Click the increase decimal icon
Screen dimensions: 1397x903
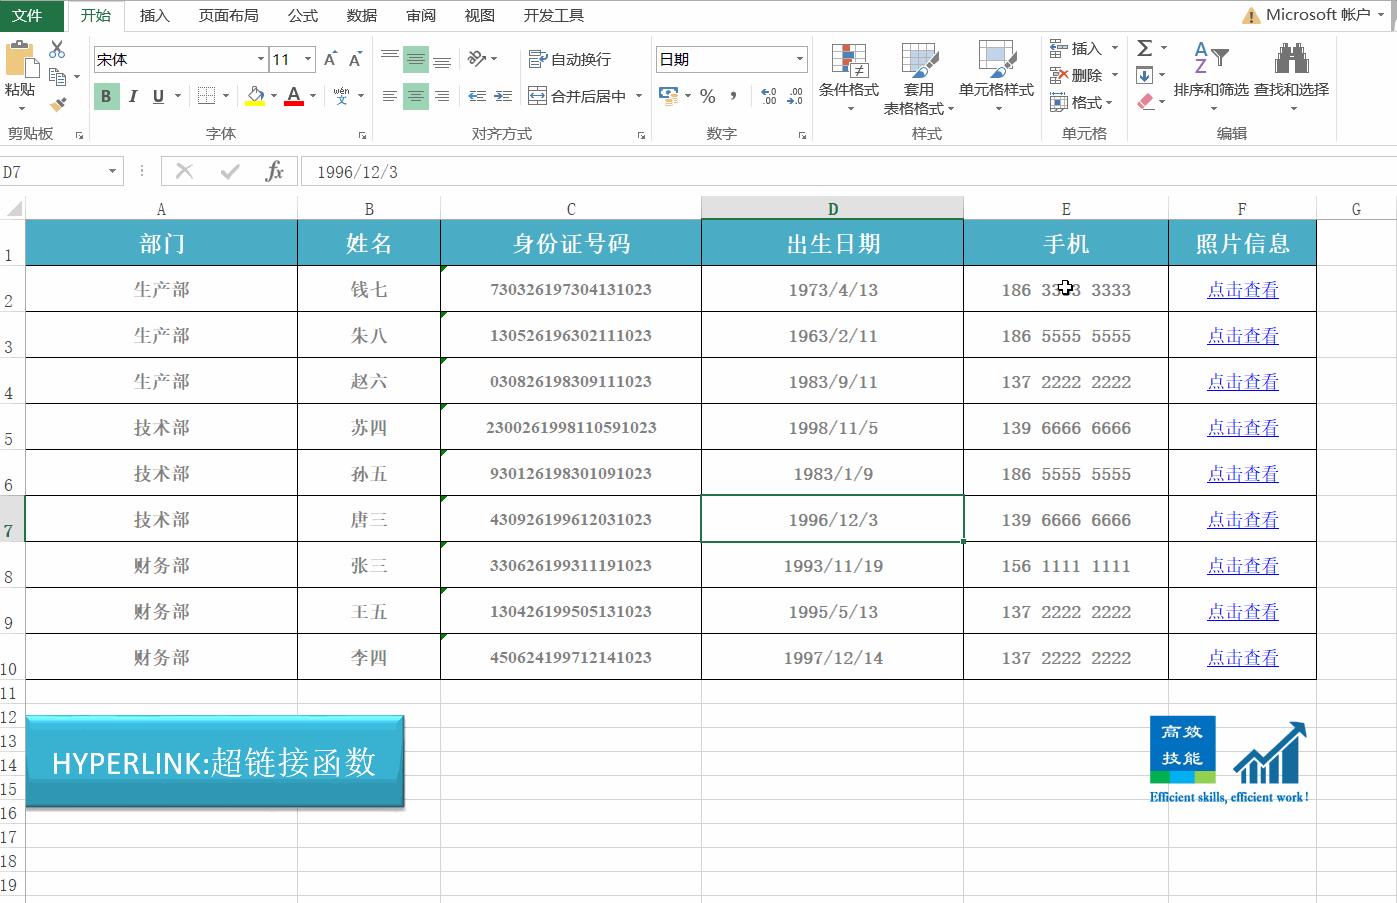768,96
